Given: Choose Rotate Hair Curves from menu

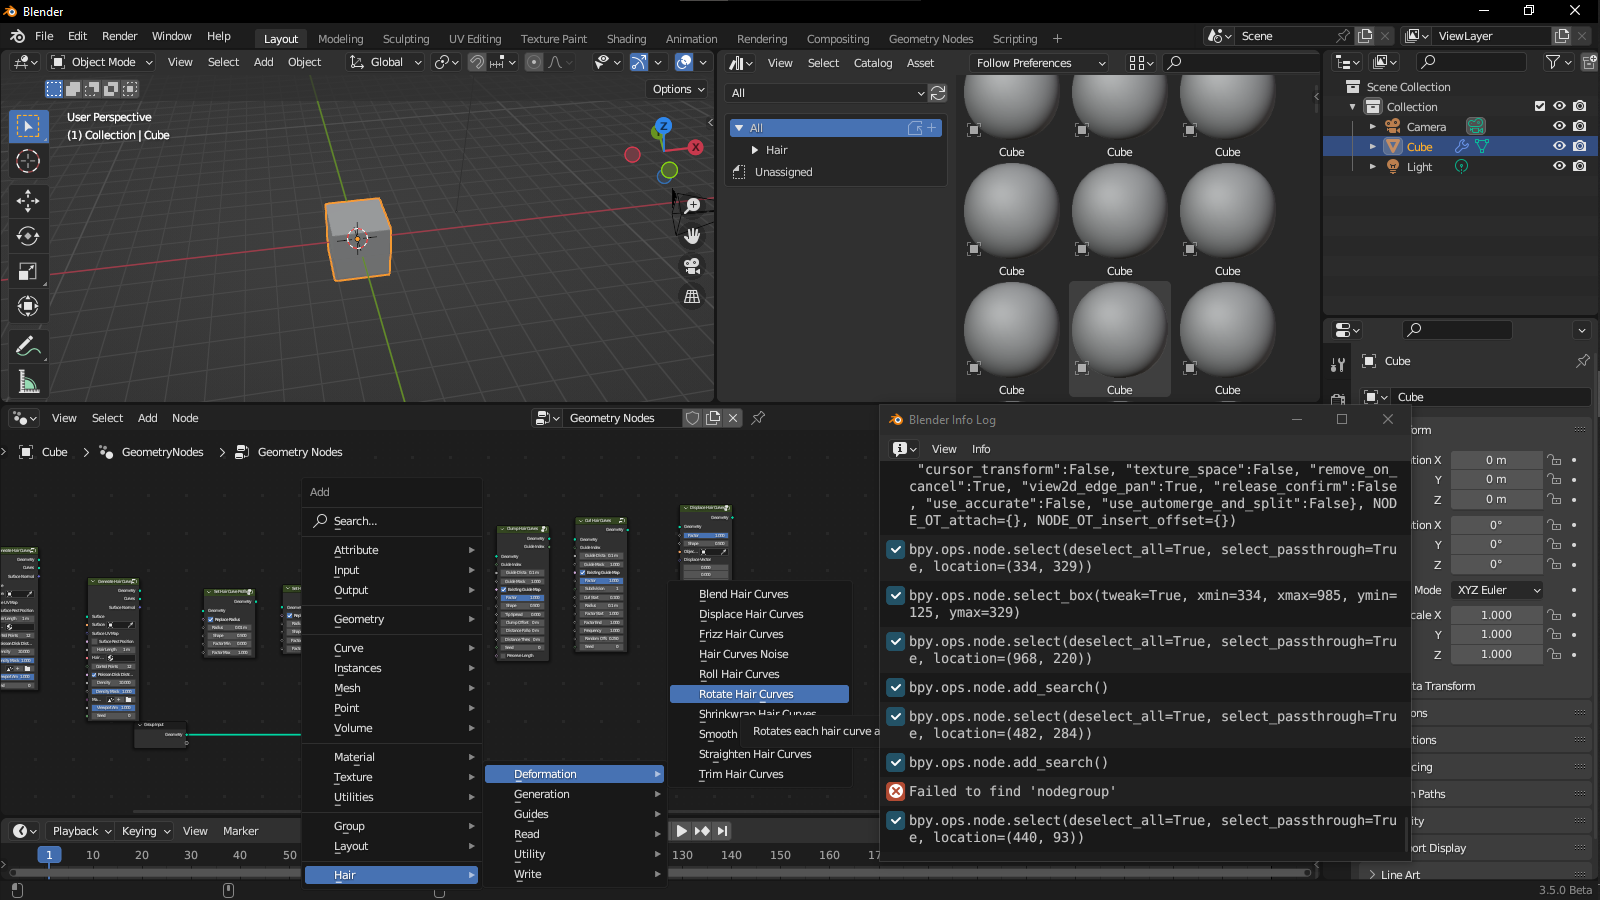Looking at the screenshot, I should tap(759, 694).
